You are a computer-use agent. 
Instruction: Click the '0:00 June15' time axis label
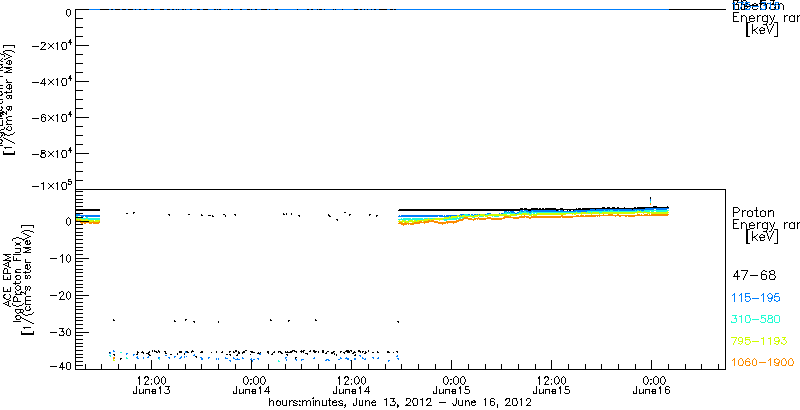point(452,385)
